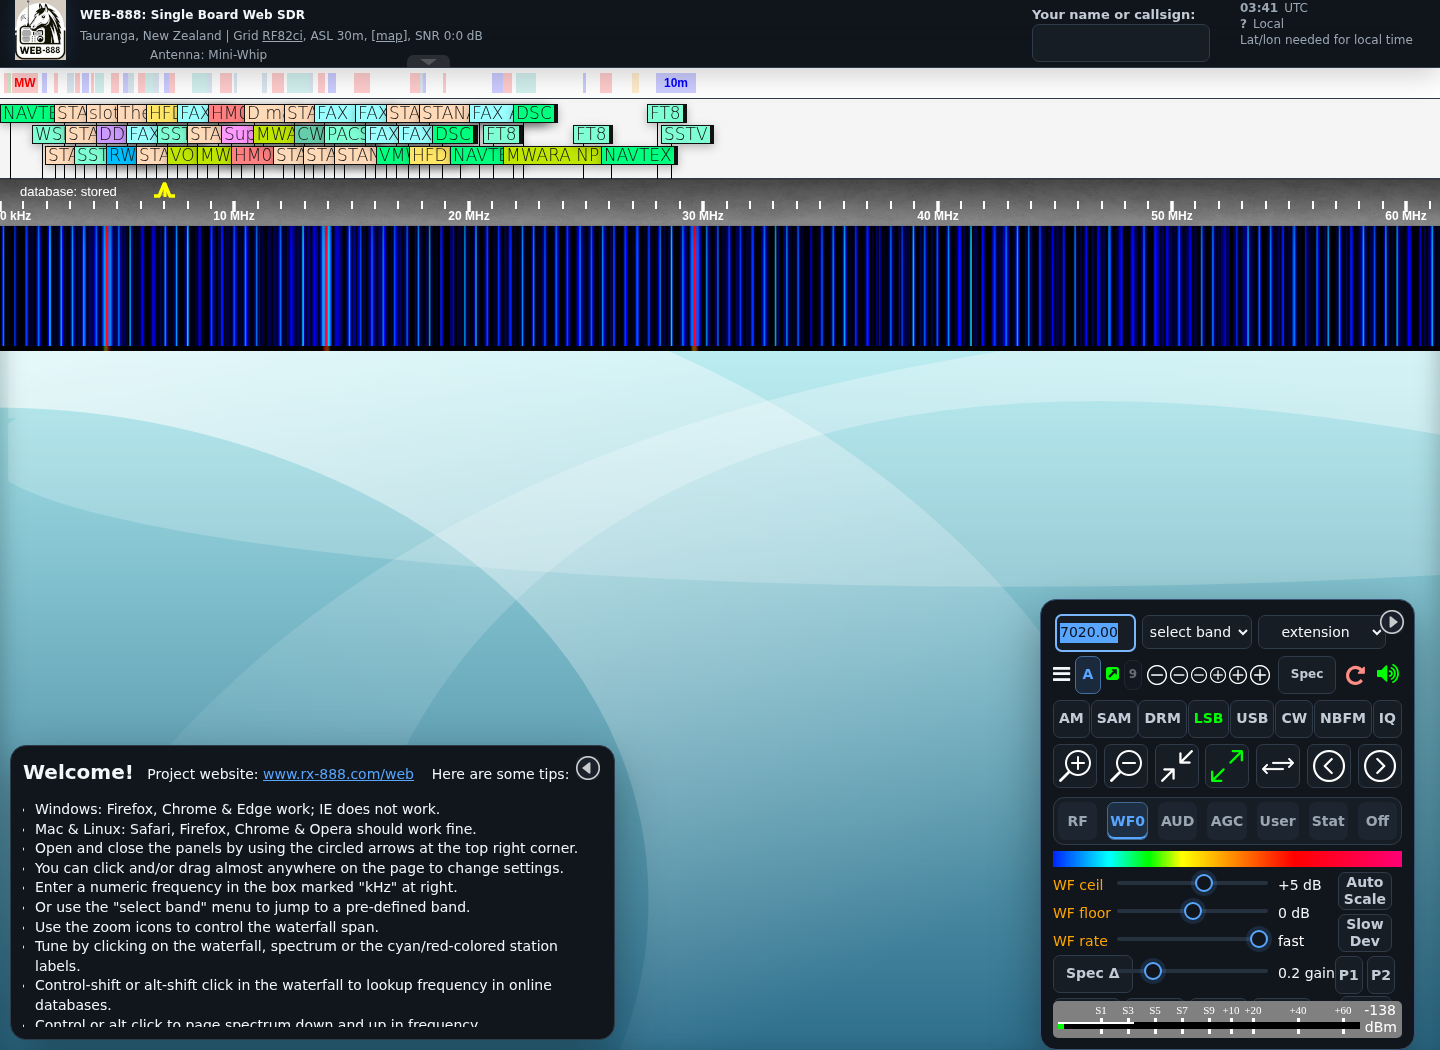Show the Stat tab
The width and height of the screenshot is (1440, 1050).
[x=1328, y=821]
